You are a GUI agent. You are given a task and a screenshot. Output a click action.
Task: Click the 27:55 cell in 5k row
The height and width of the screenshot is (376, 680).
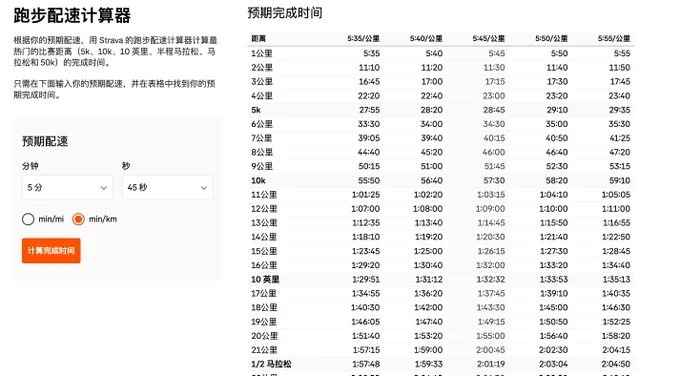tap(369, 110)
